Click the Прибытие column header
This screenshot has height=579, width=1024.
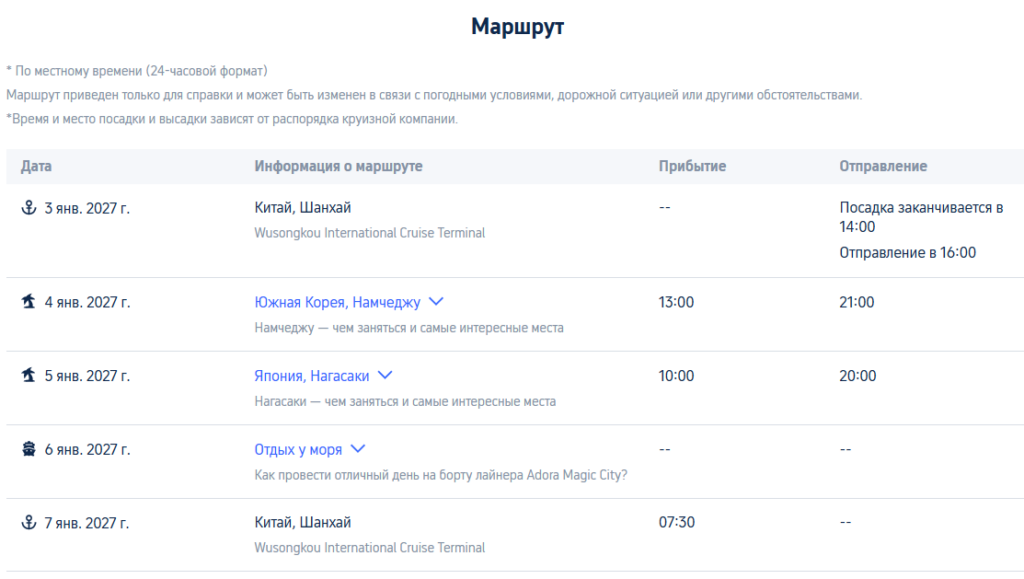coord(692,166)
